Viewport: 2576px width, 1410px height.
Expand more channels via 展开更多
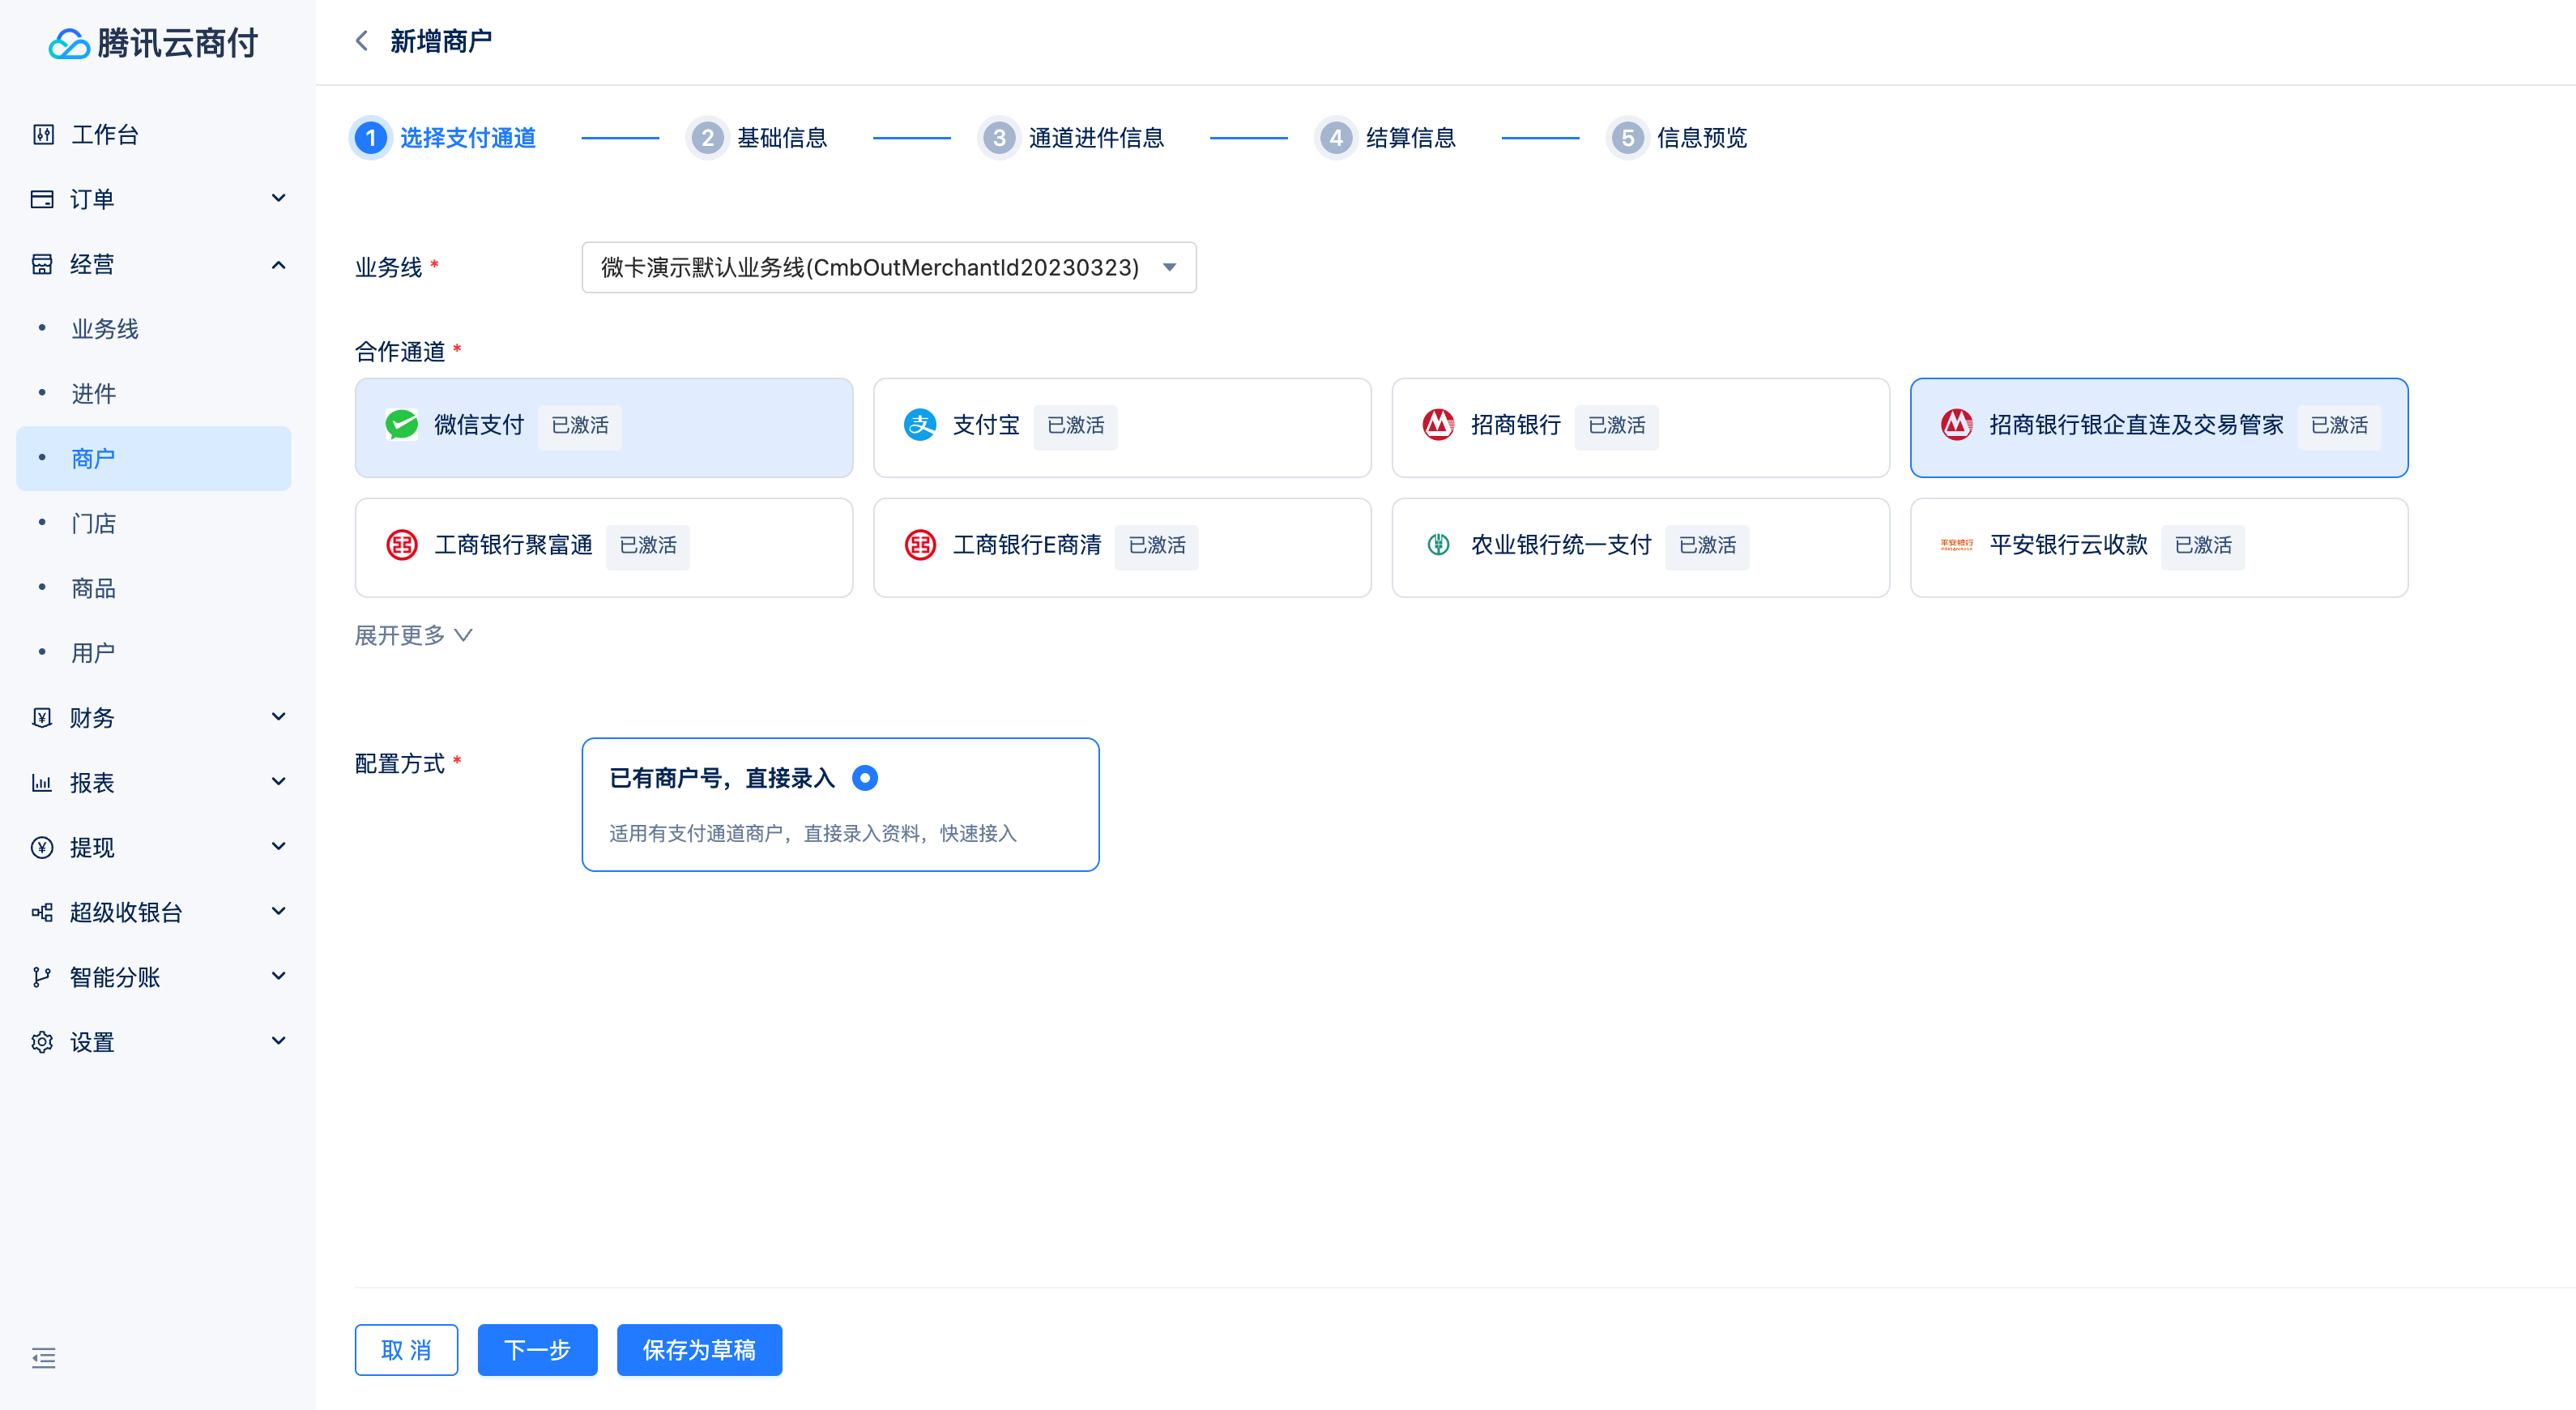pos(414,635)
